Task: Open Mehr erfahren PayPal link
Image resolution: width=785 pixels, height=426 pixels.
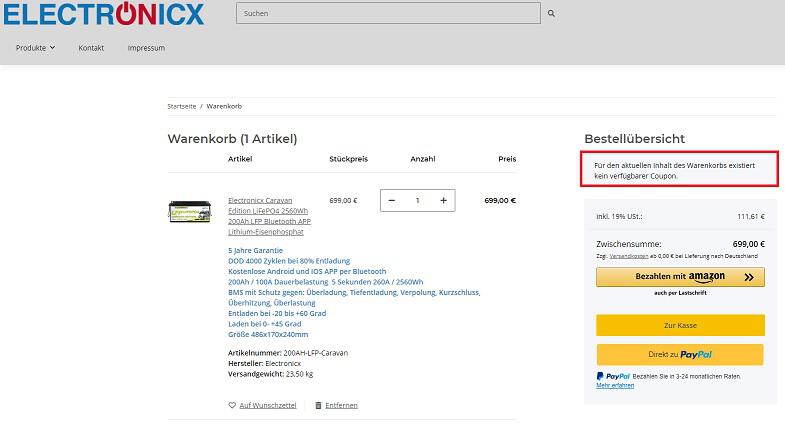Action: coord(615,385)
